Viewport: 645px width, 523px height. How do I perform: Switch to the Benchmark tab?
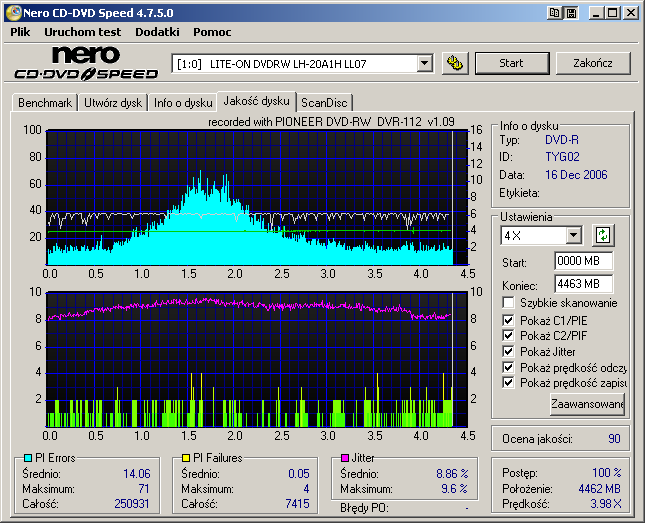click(x=45, y=102)
